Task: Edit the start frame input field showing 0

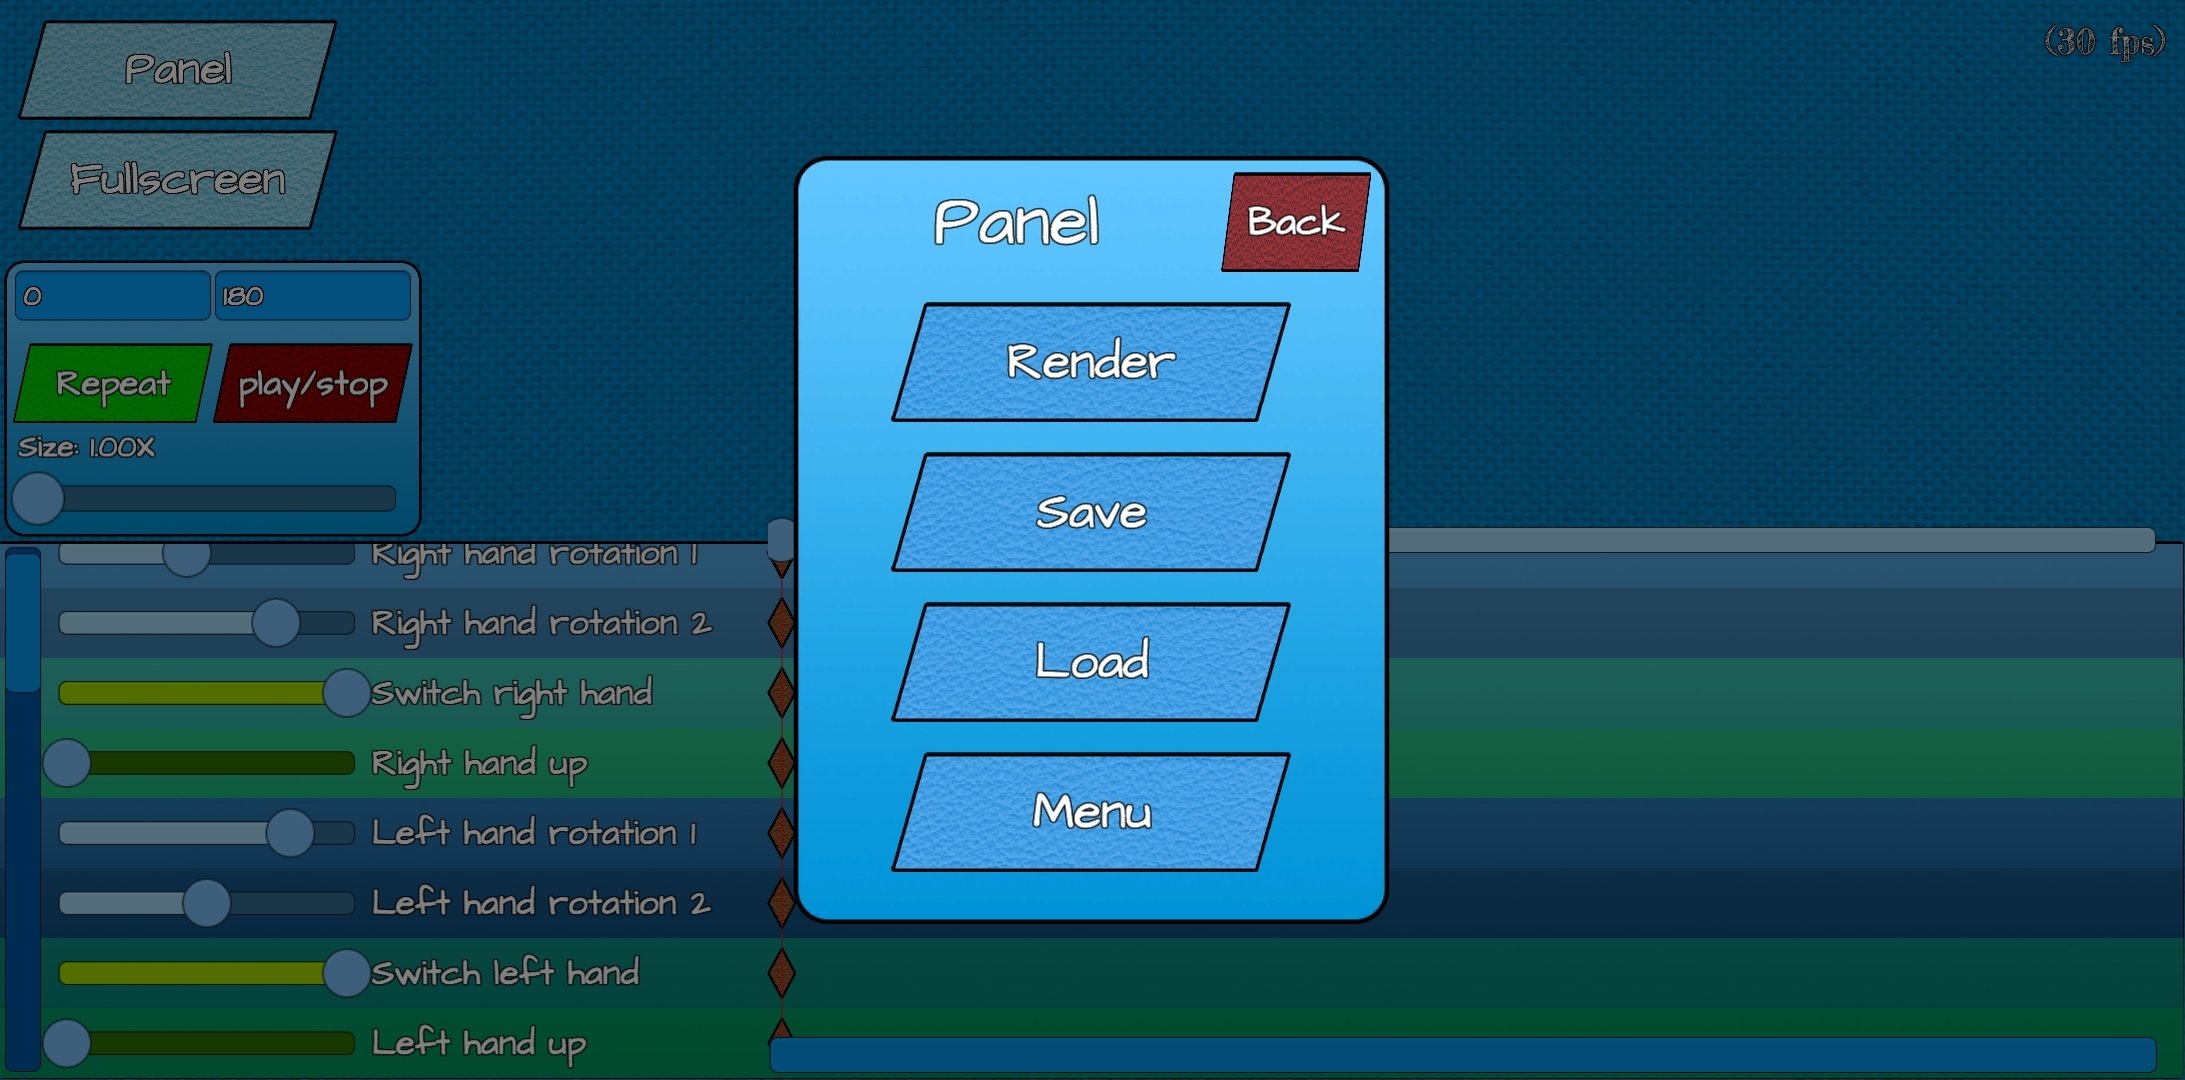Action: pos(109,297)
